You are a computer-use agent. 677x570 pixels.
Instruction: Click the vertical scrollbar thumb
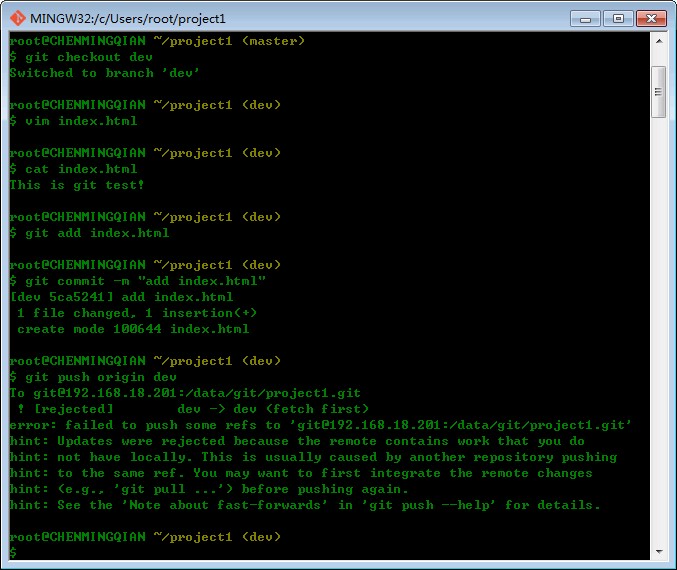click(658, 92)
